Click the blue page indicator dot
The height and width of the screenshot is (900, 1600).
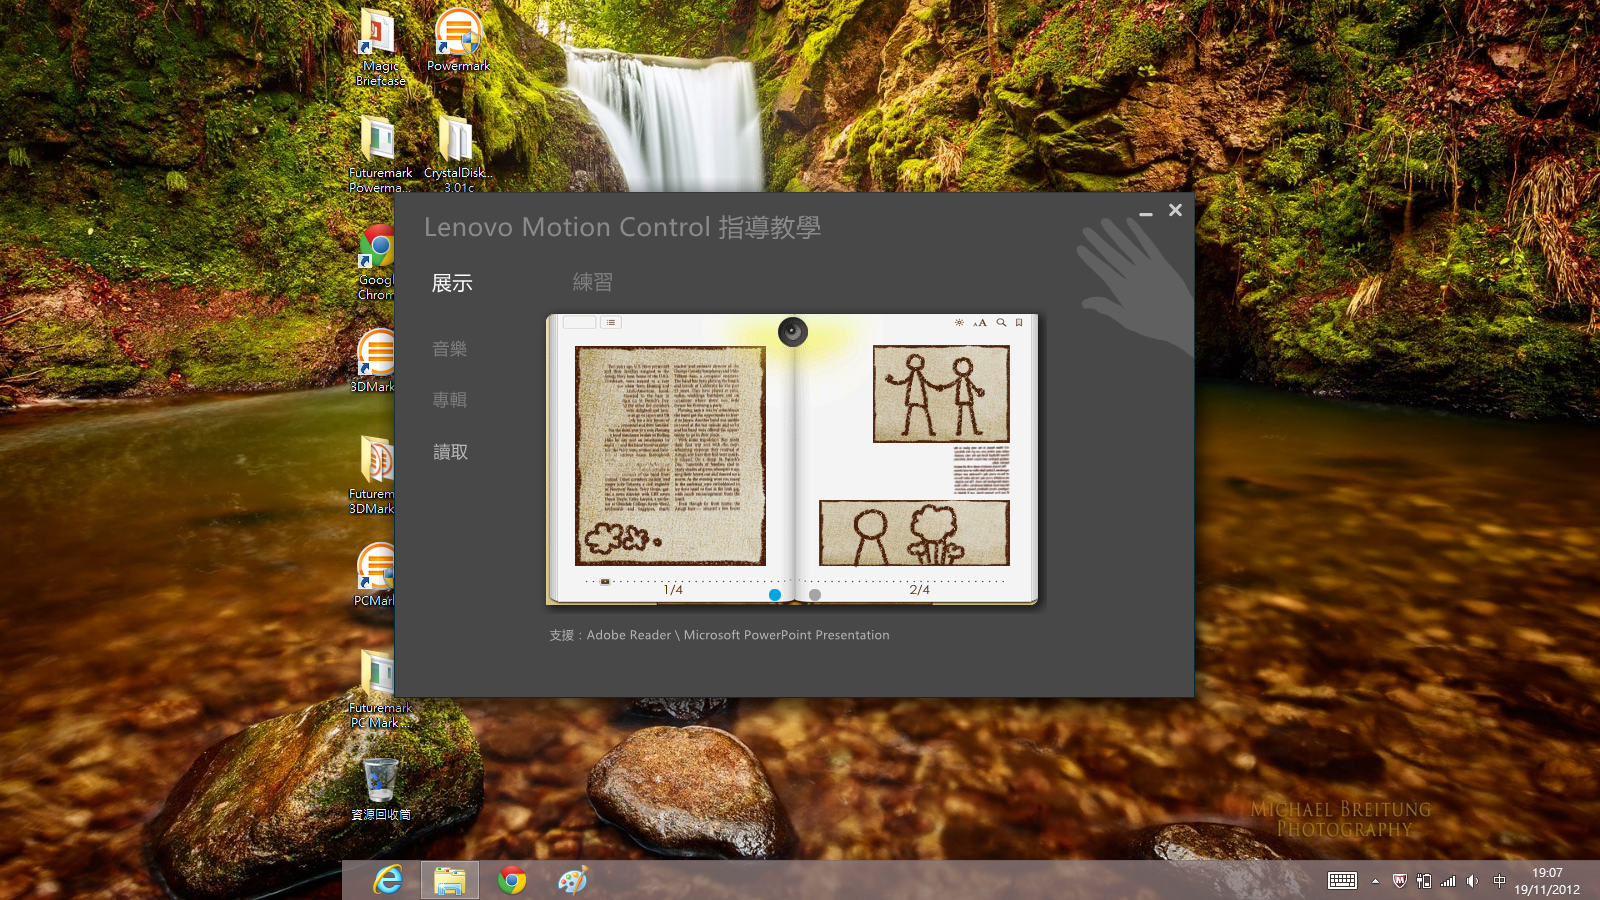pyautogui.click(x=775, y=594)
